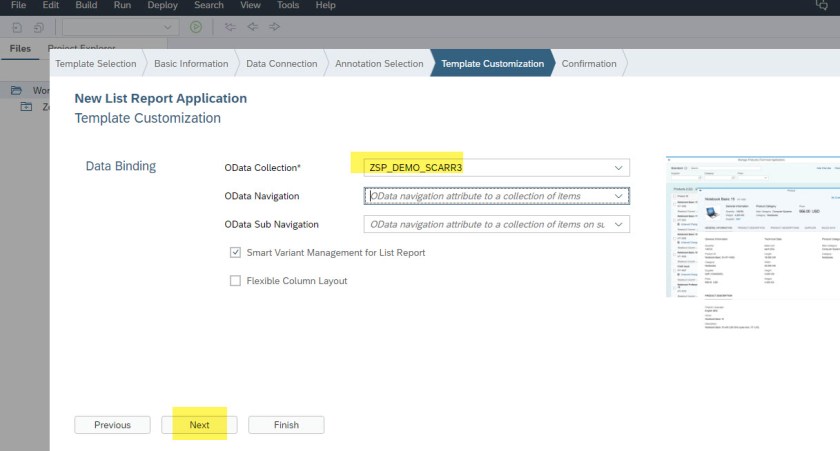The image size is (840, 451).
Task: Open the Deploy menu
Action: 161,6
